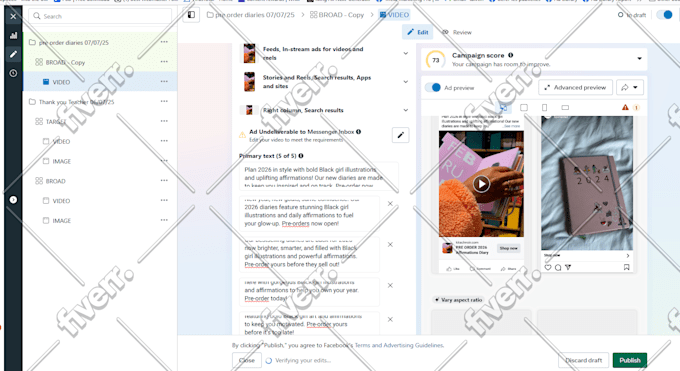Remove the primary text ending 'before it's too late'
Screen dimensions: 680x371
[x=390, y=319]
